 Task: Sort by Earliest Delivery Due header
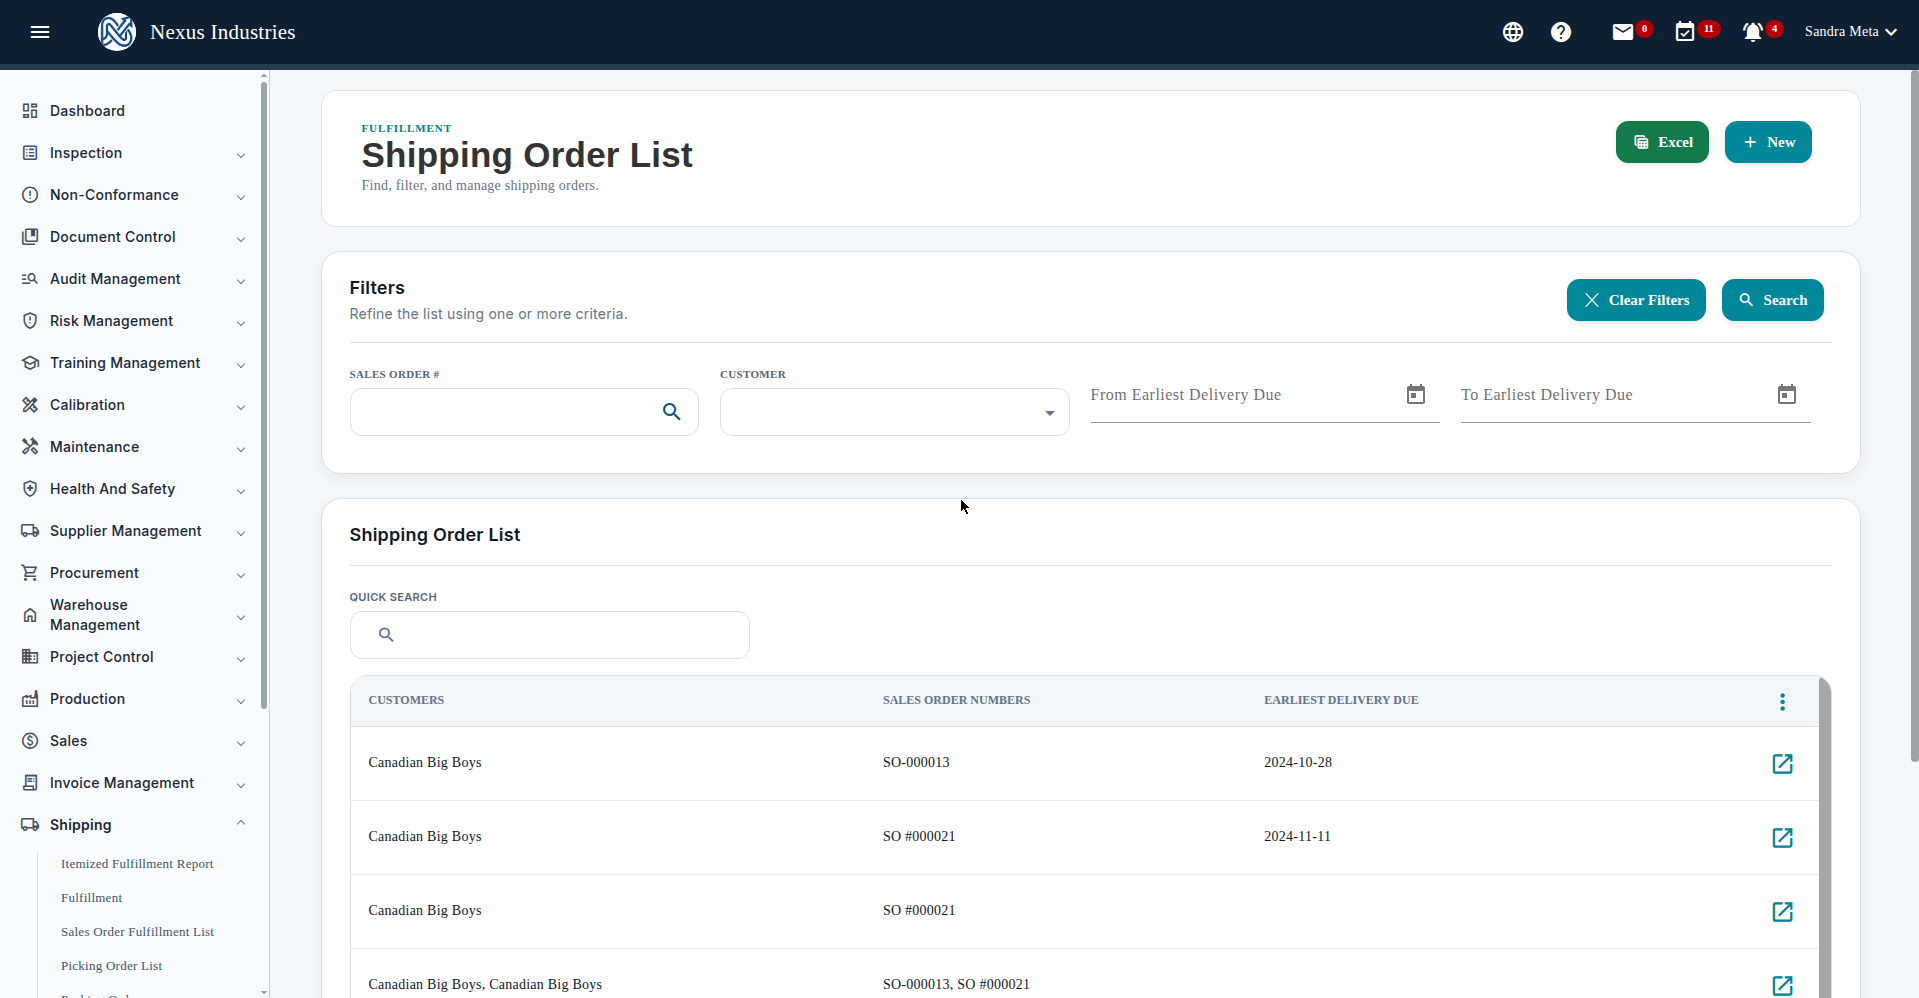[x=1341, y=700]
